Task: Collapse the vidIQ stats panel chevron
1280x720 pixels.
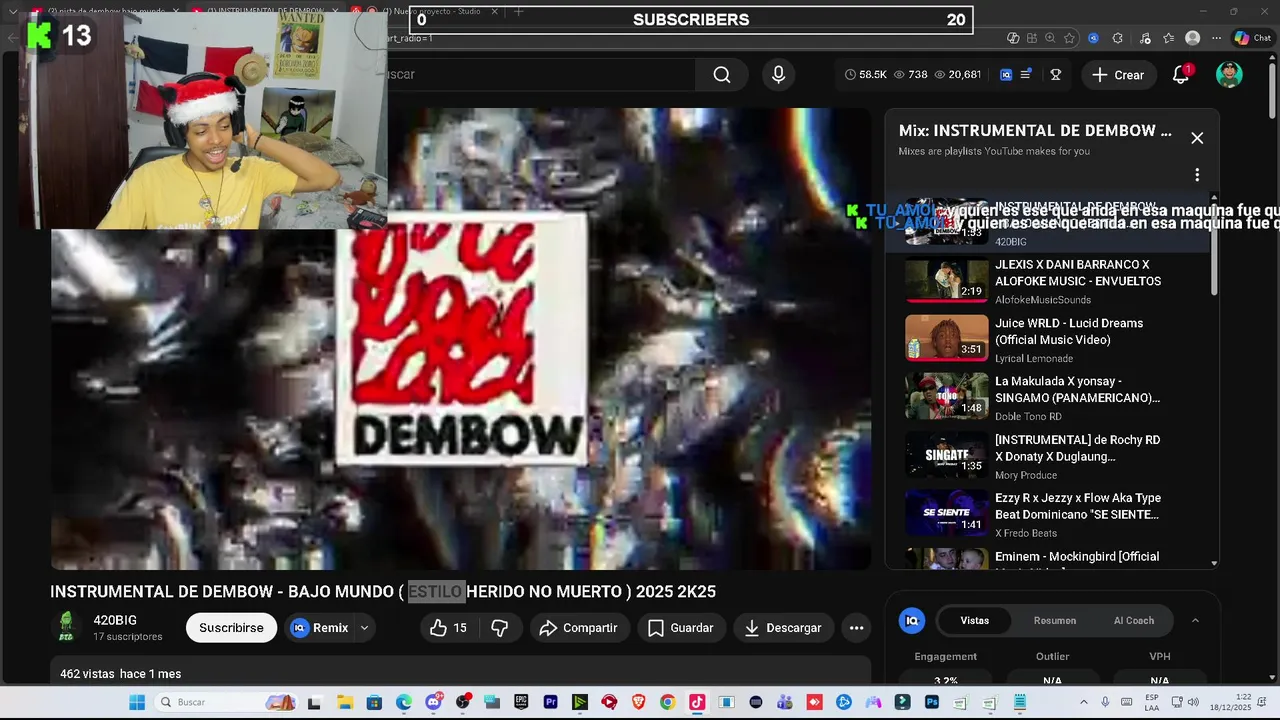Action: click(1195, 621)
